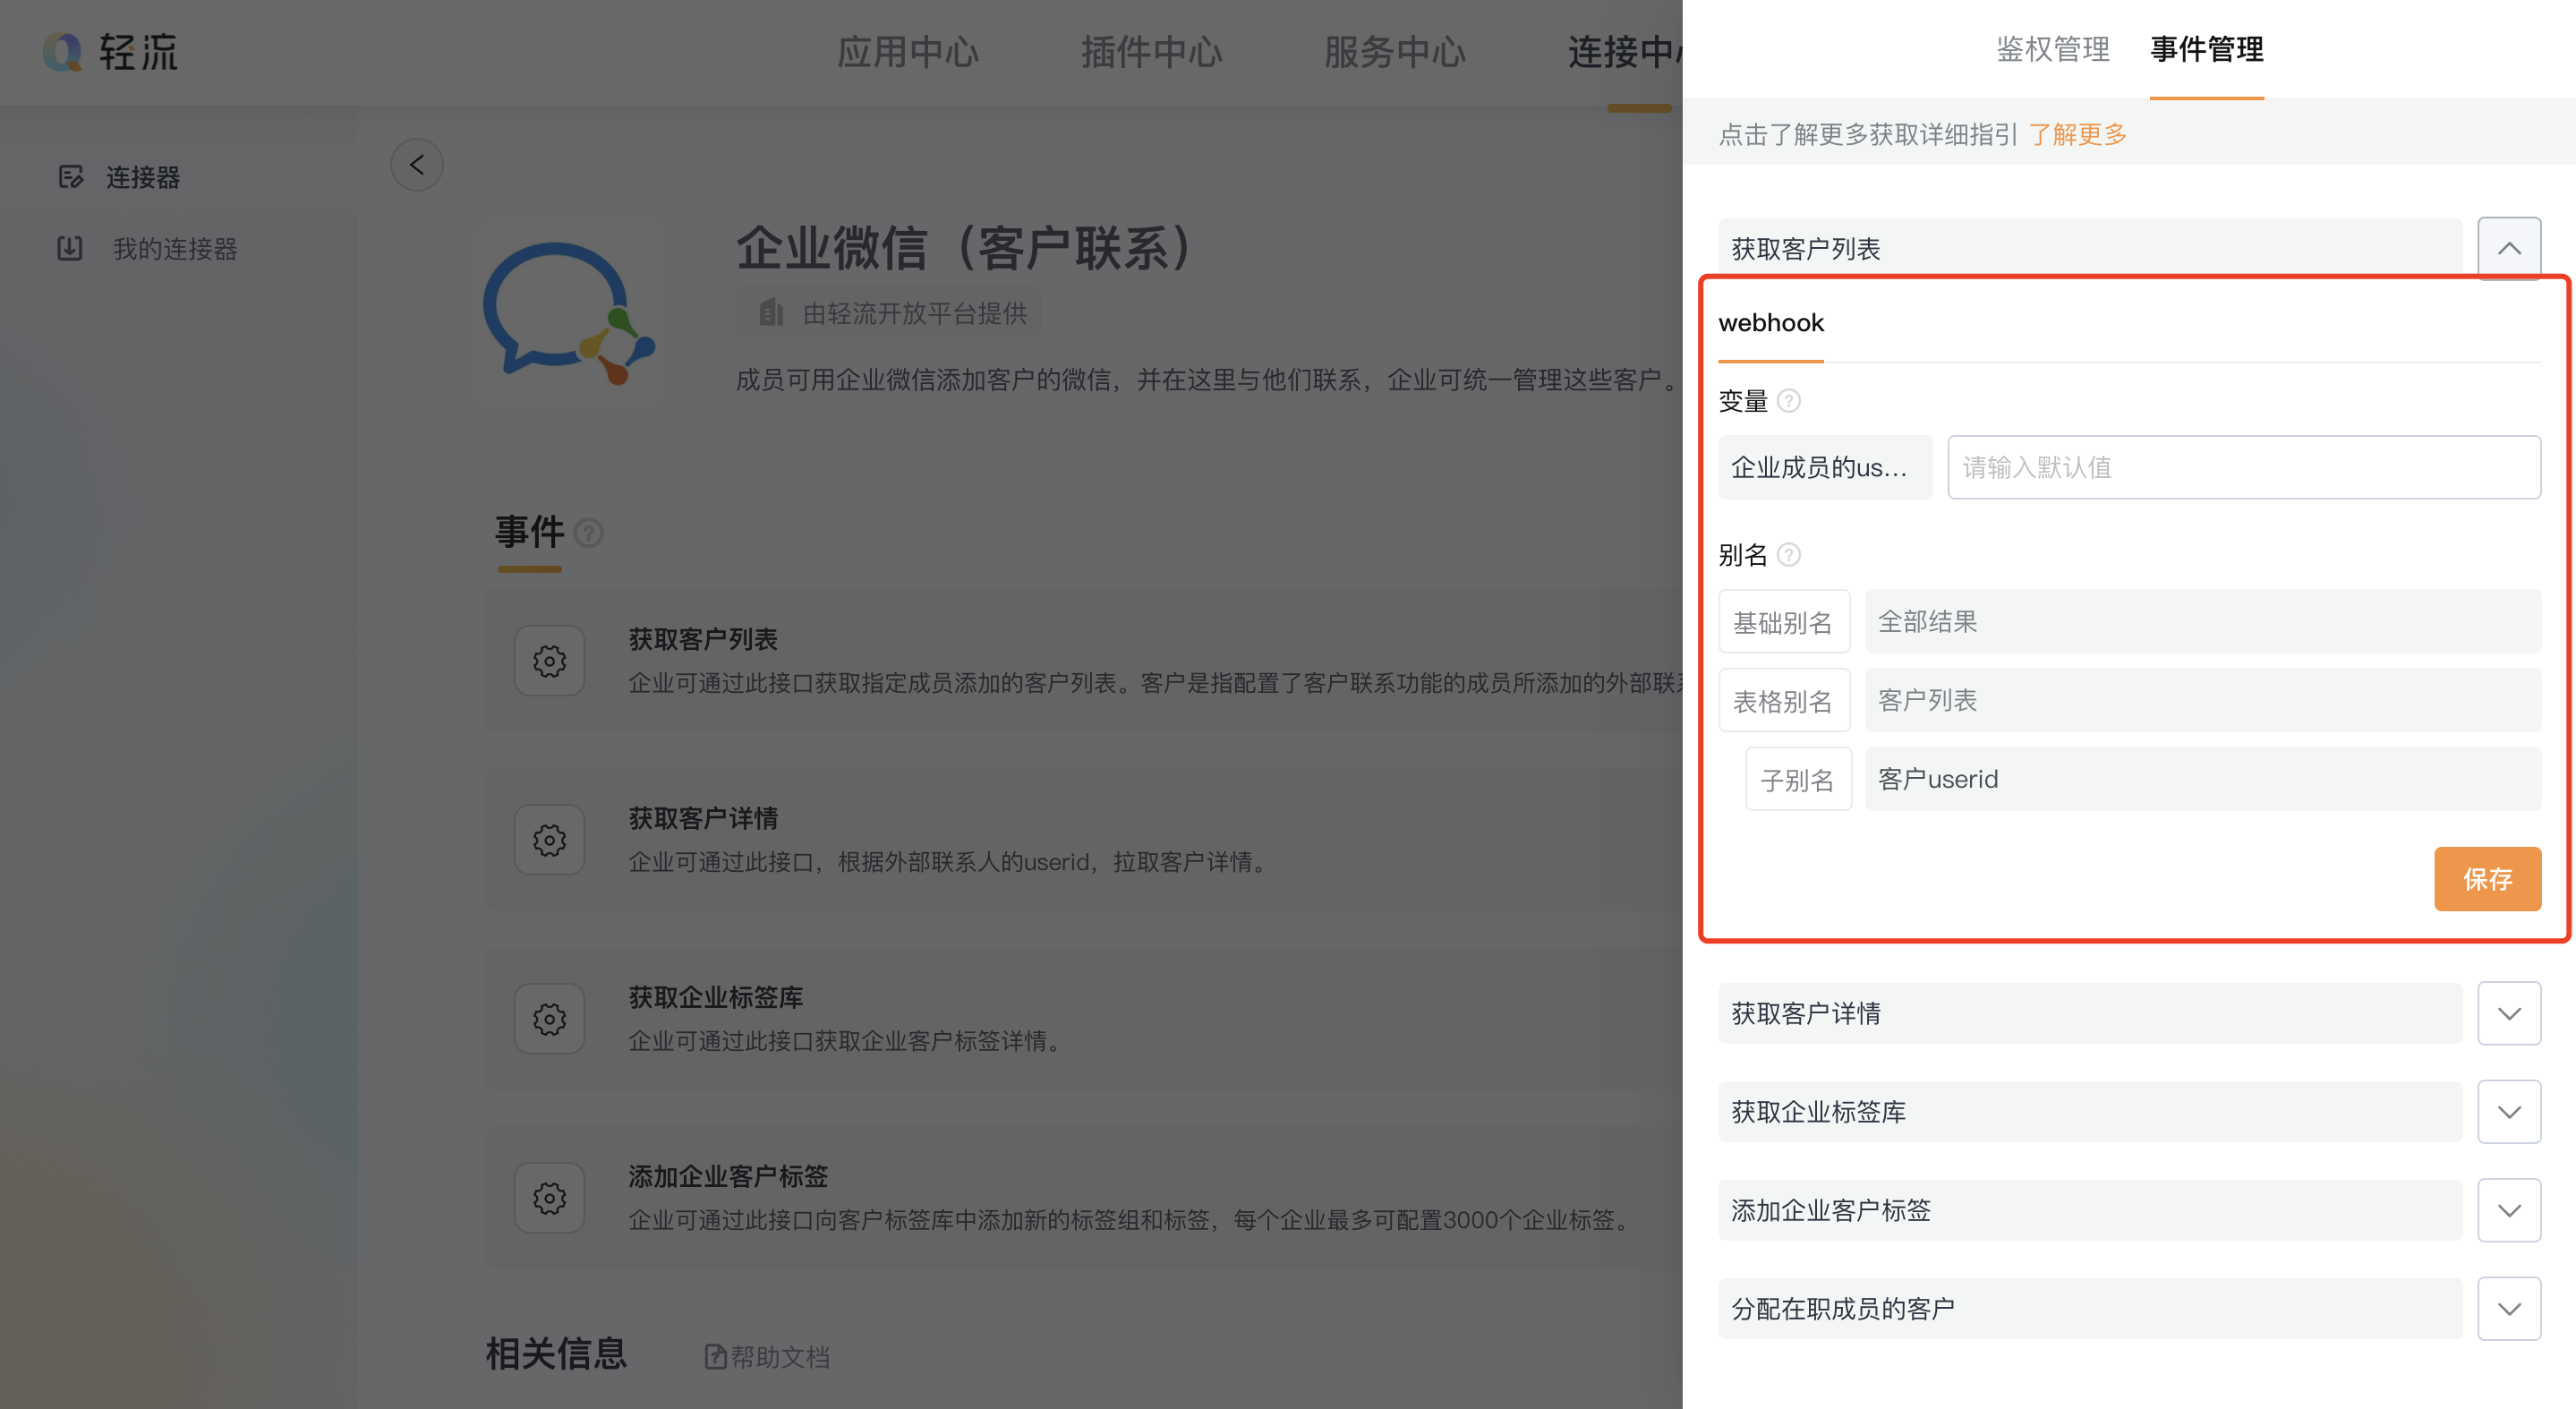Screen dimensions: 2576x1409
Task: Click the 企业成员的us... variable label
Action: (1825, 467)
